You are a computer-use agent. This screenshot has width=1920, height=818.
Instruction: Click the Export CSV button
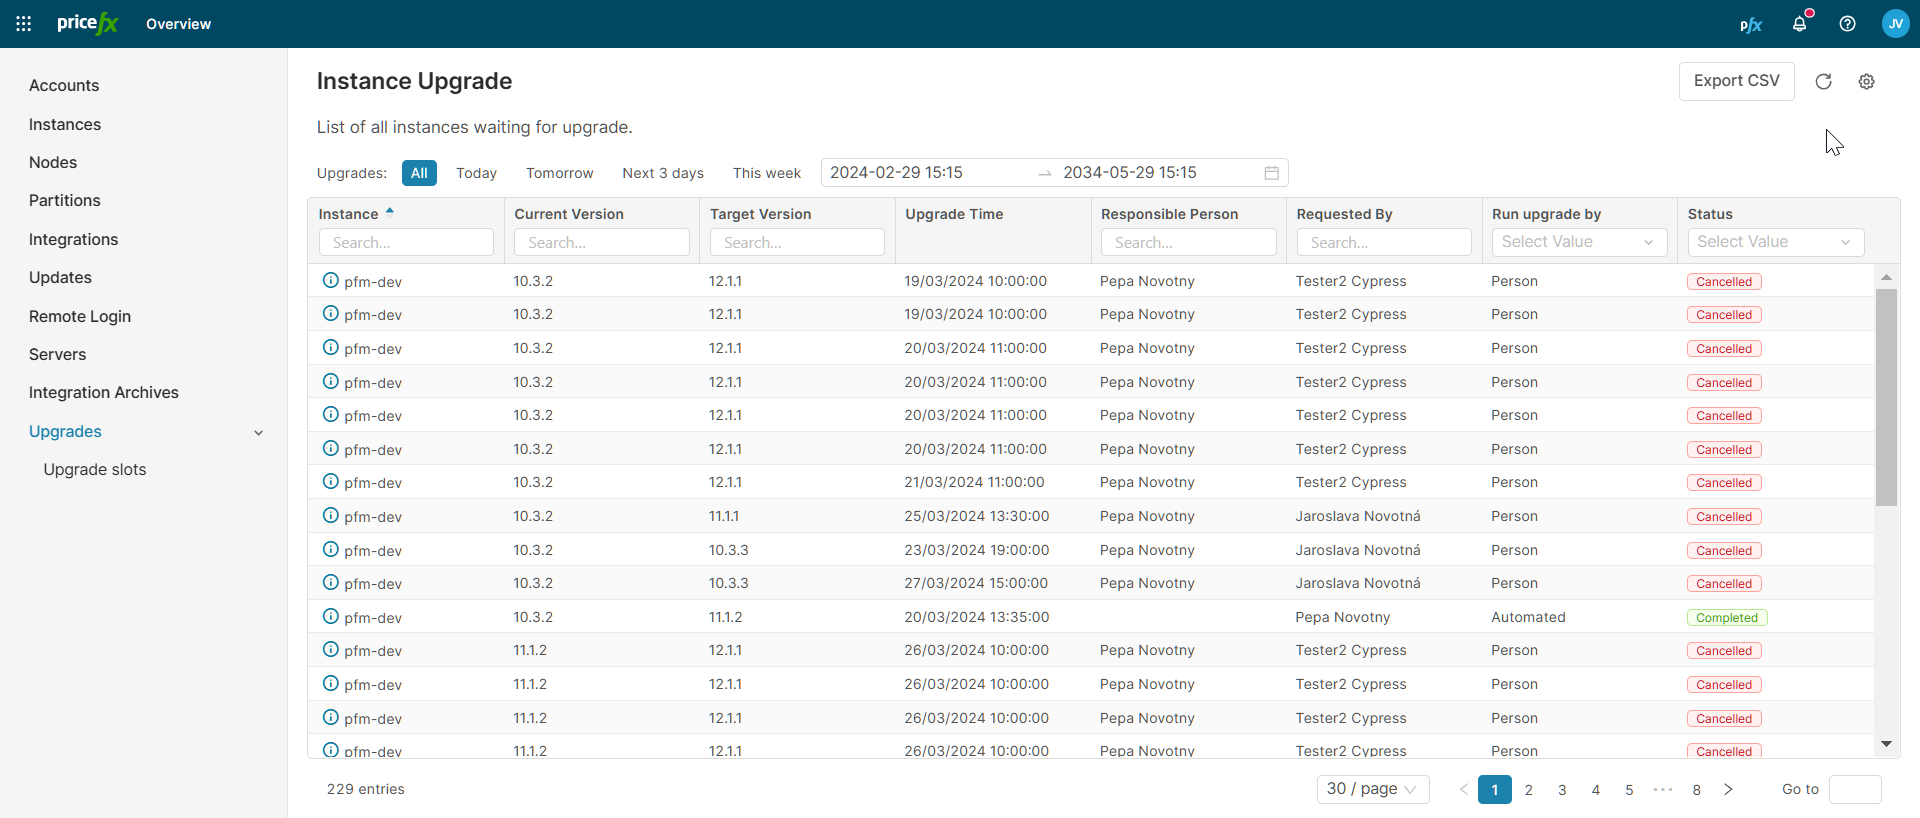coord(1736,81)
